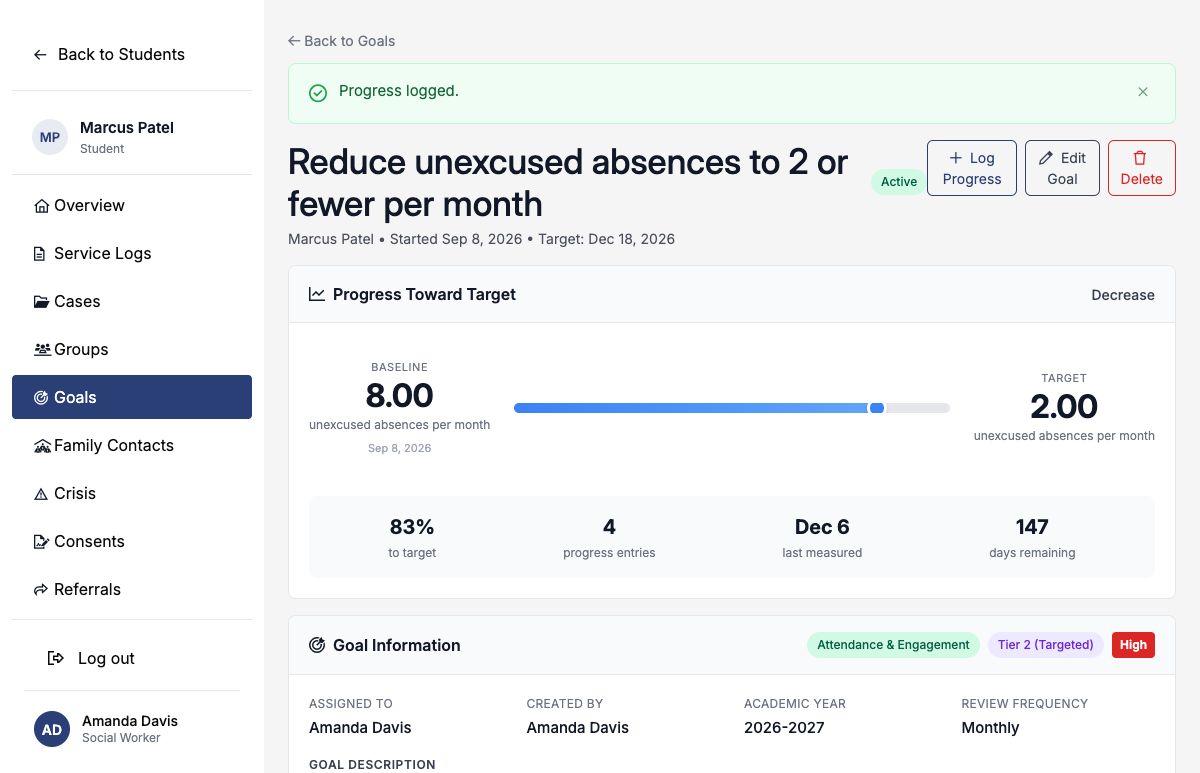Screen dimensions: 1200x773
Task: Click the share arrow icon next to Referrals
Action: [x=41, y=590]
